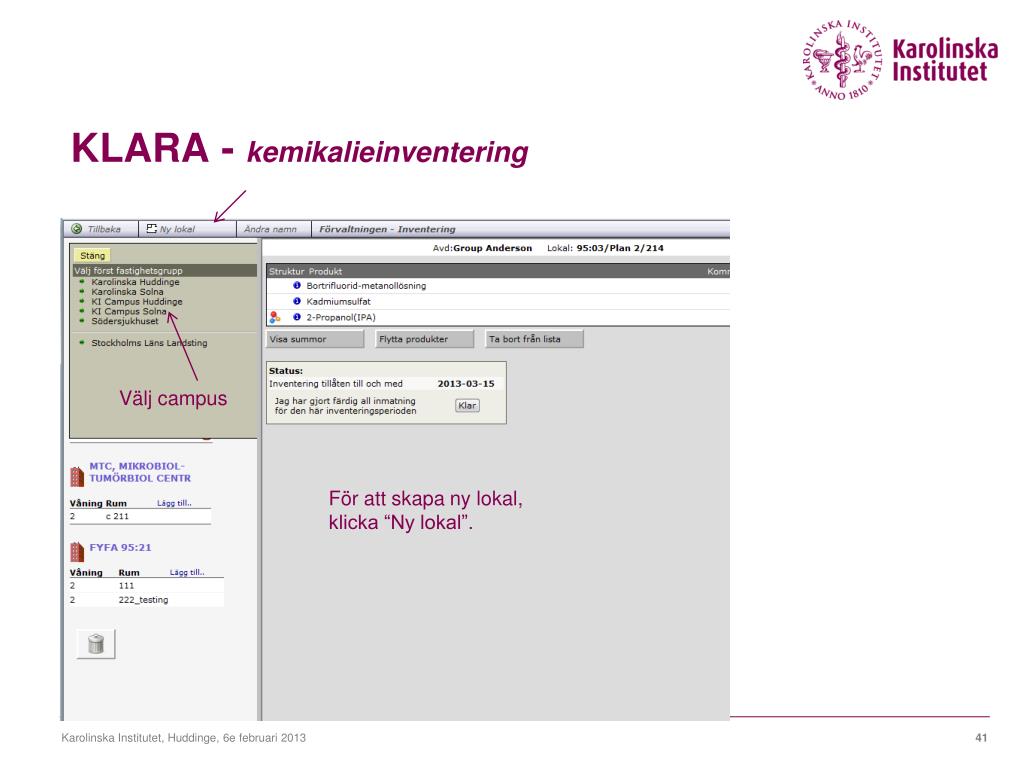This screenshot has height=768, width=1024.
Task: Click Group Anderson department label
Action: (492, 248)
